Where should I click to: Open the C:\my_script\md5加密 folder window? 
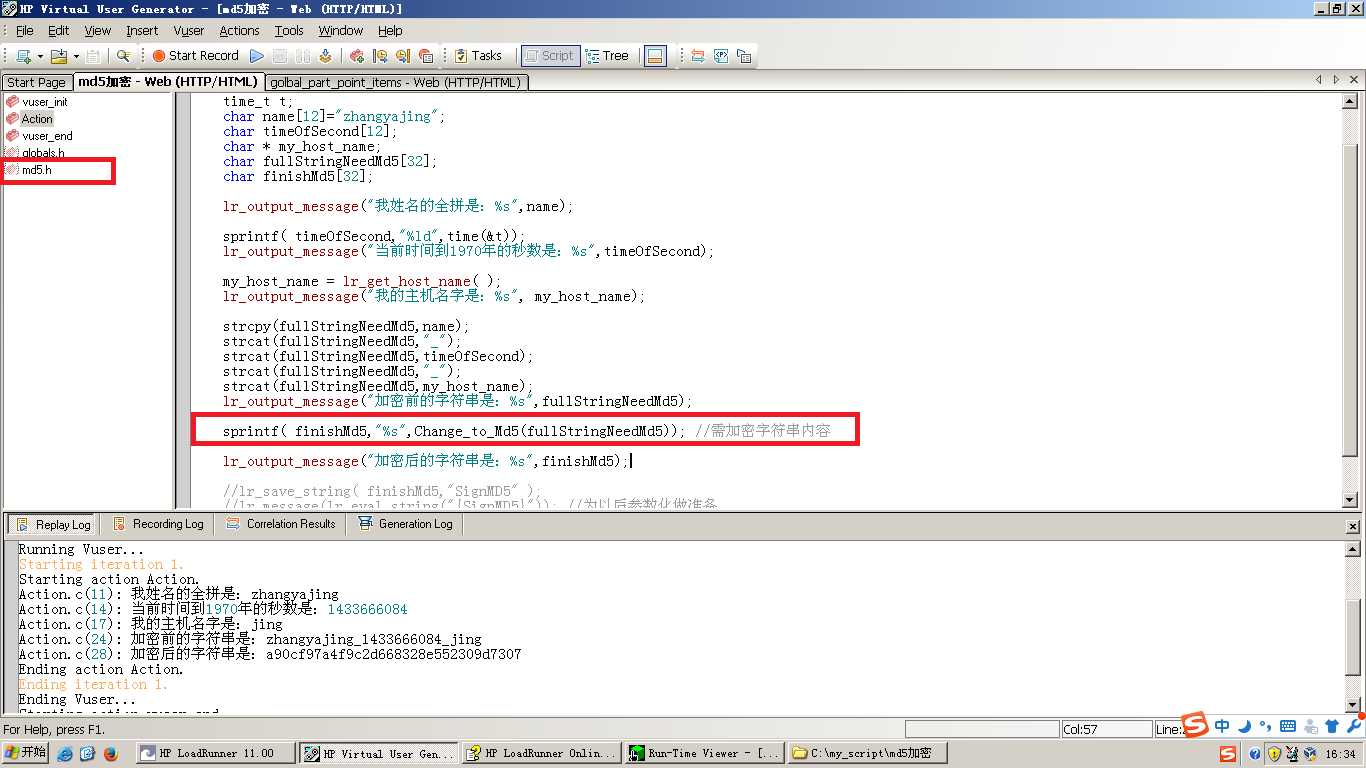point(867,753)
